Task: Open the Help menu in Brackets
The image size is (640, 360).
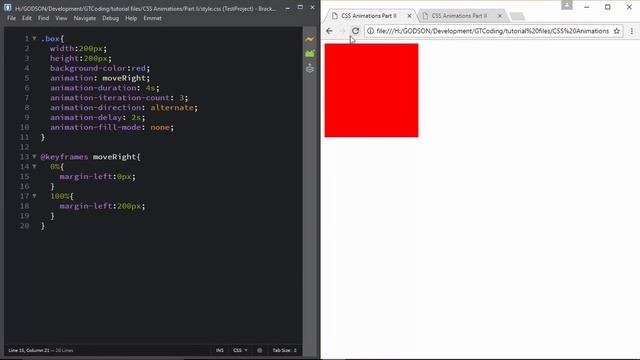Action: 131,18
